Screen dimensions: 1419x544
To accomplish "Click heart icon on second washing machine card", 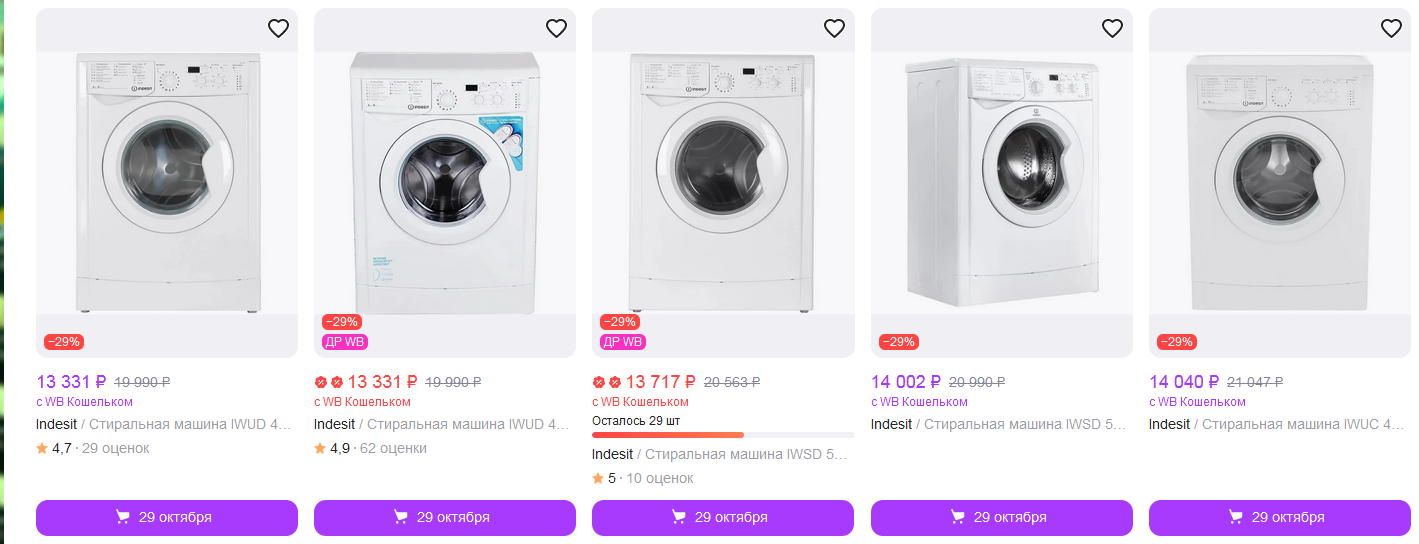I will (x=556, y=29).
